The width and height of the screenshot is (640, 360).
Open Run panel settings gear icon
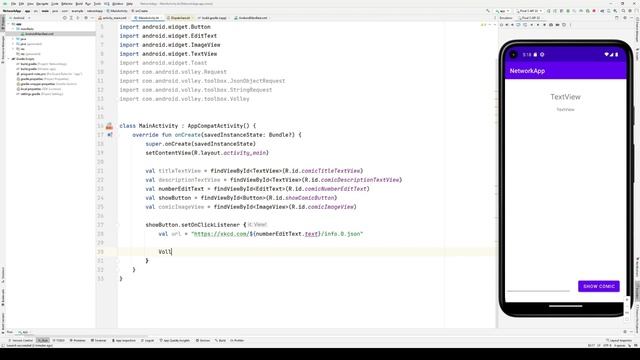click(x=625, y=331)
